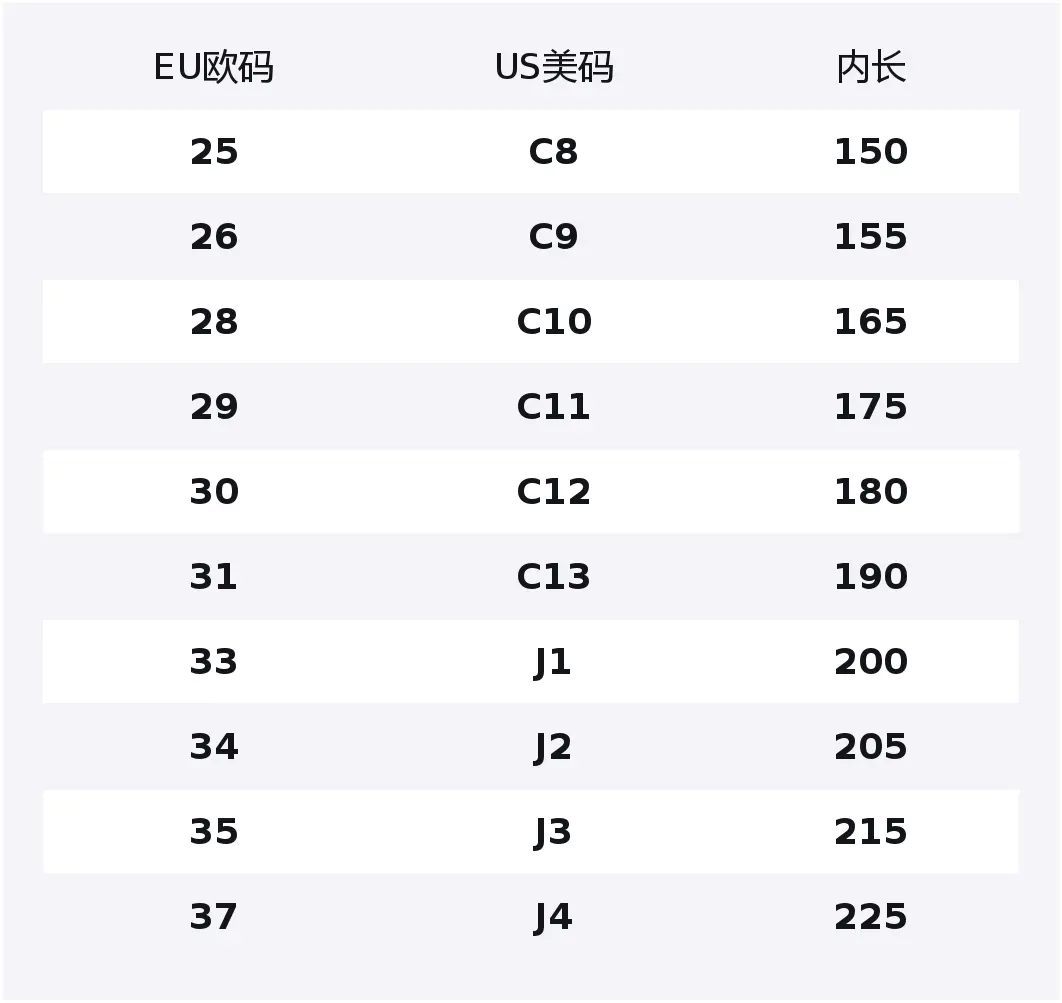Click inner length value 215
Screen dimensions: 1062x1003
point(871,832)
